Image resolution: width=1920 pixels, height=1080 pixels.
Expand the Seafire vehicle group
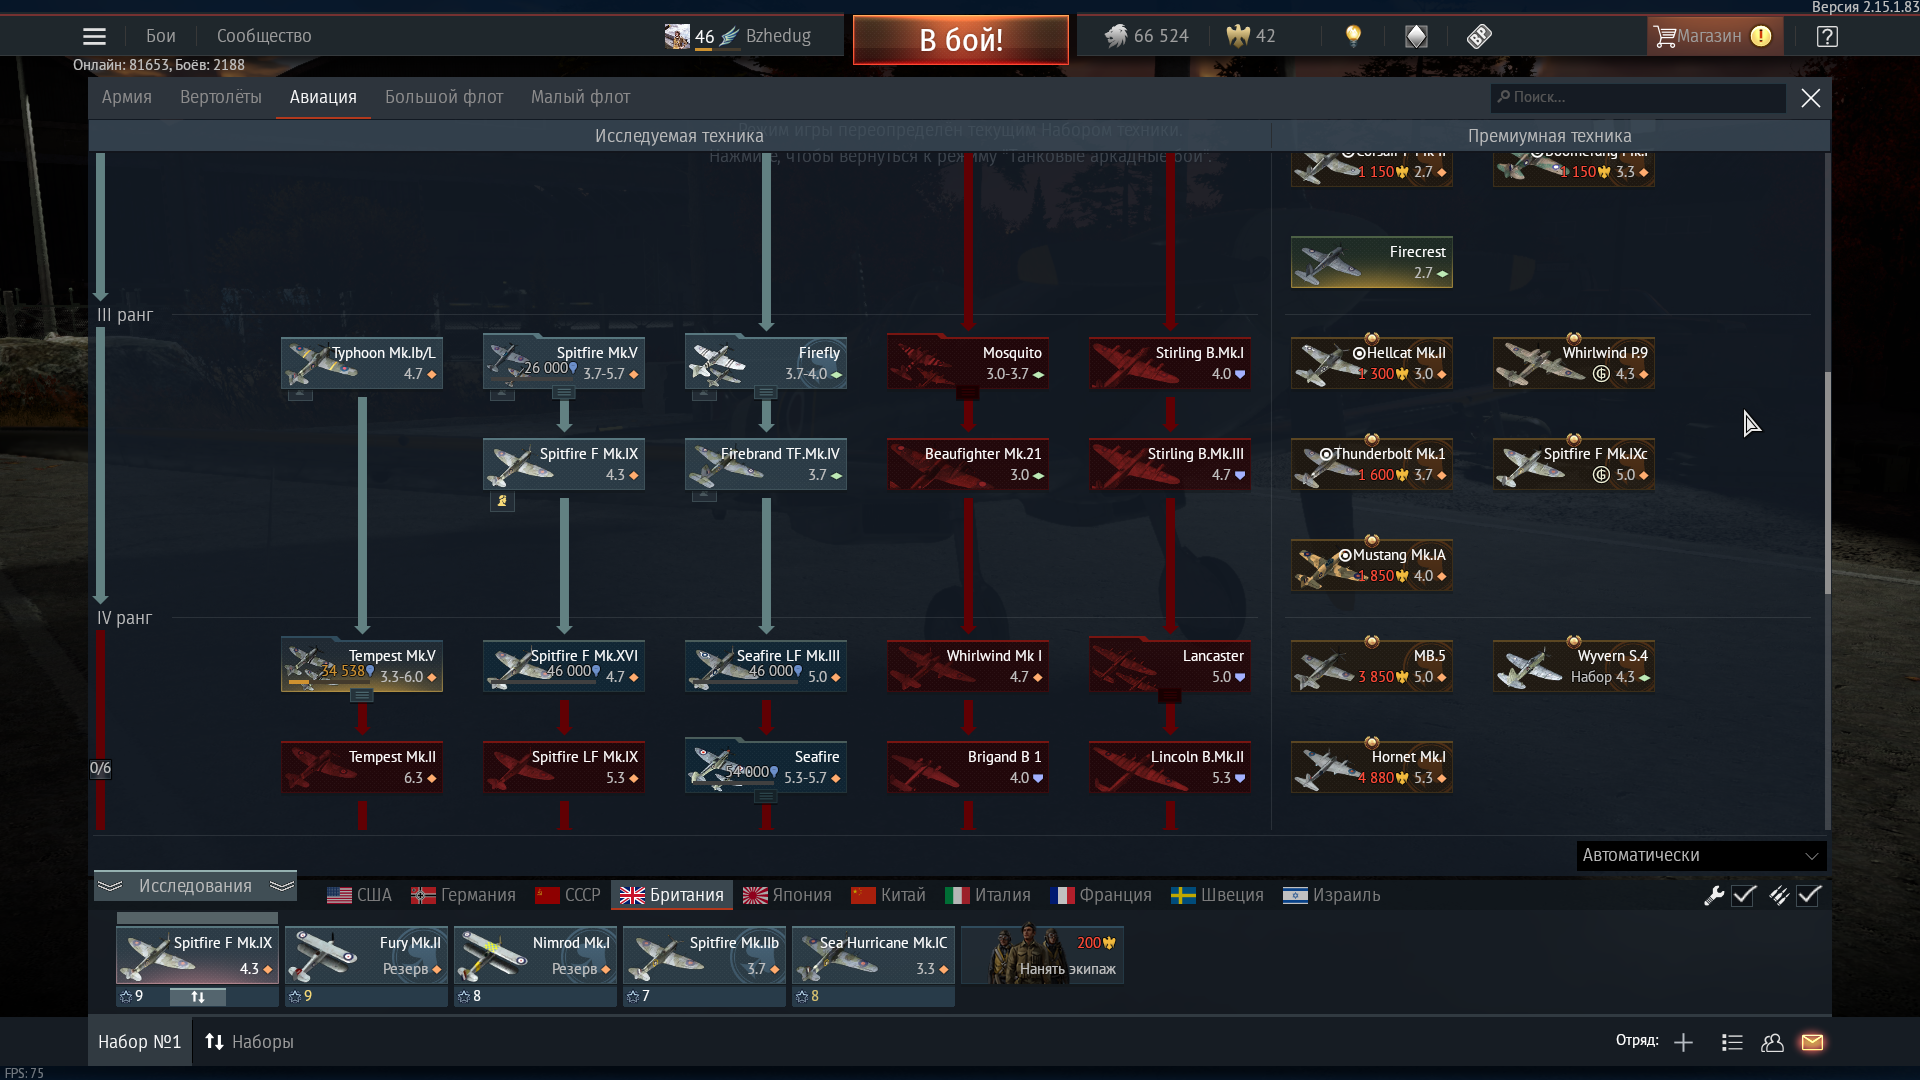[765, 797]
